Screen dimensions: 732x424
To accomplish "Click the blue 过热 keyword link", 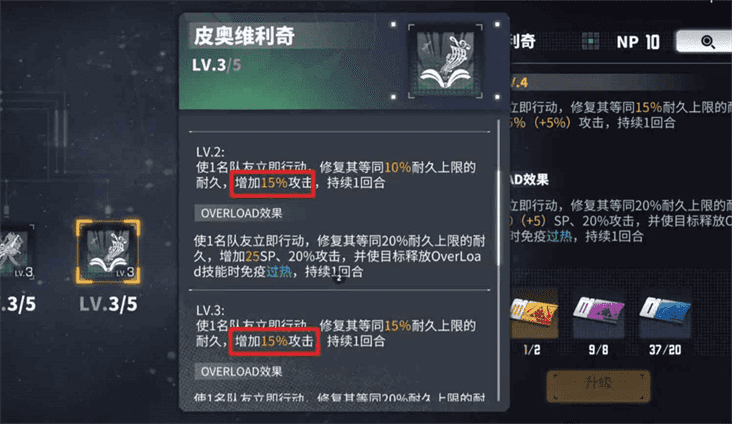I will [x=279, y=272].
